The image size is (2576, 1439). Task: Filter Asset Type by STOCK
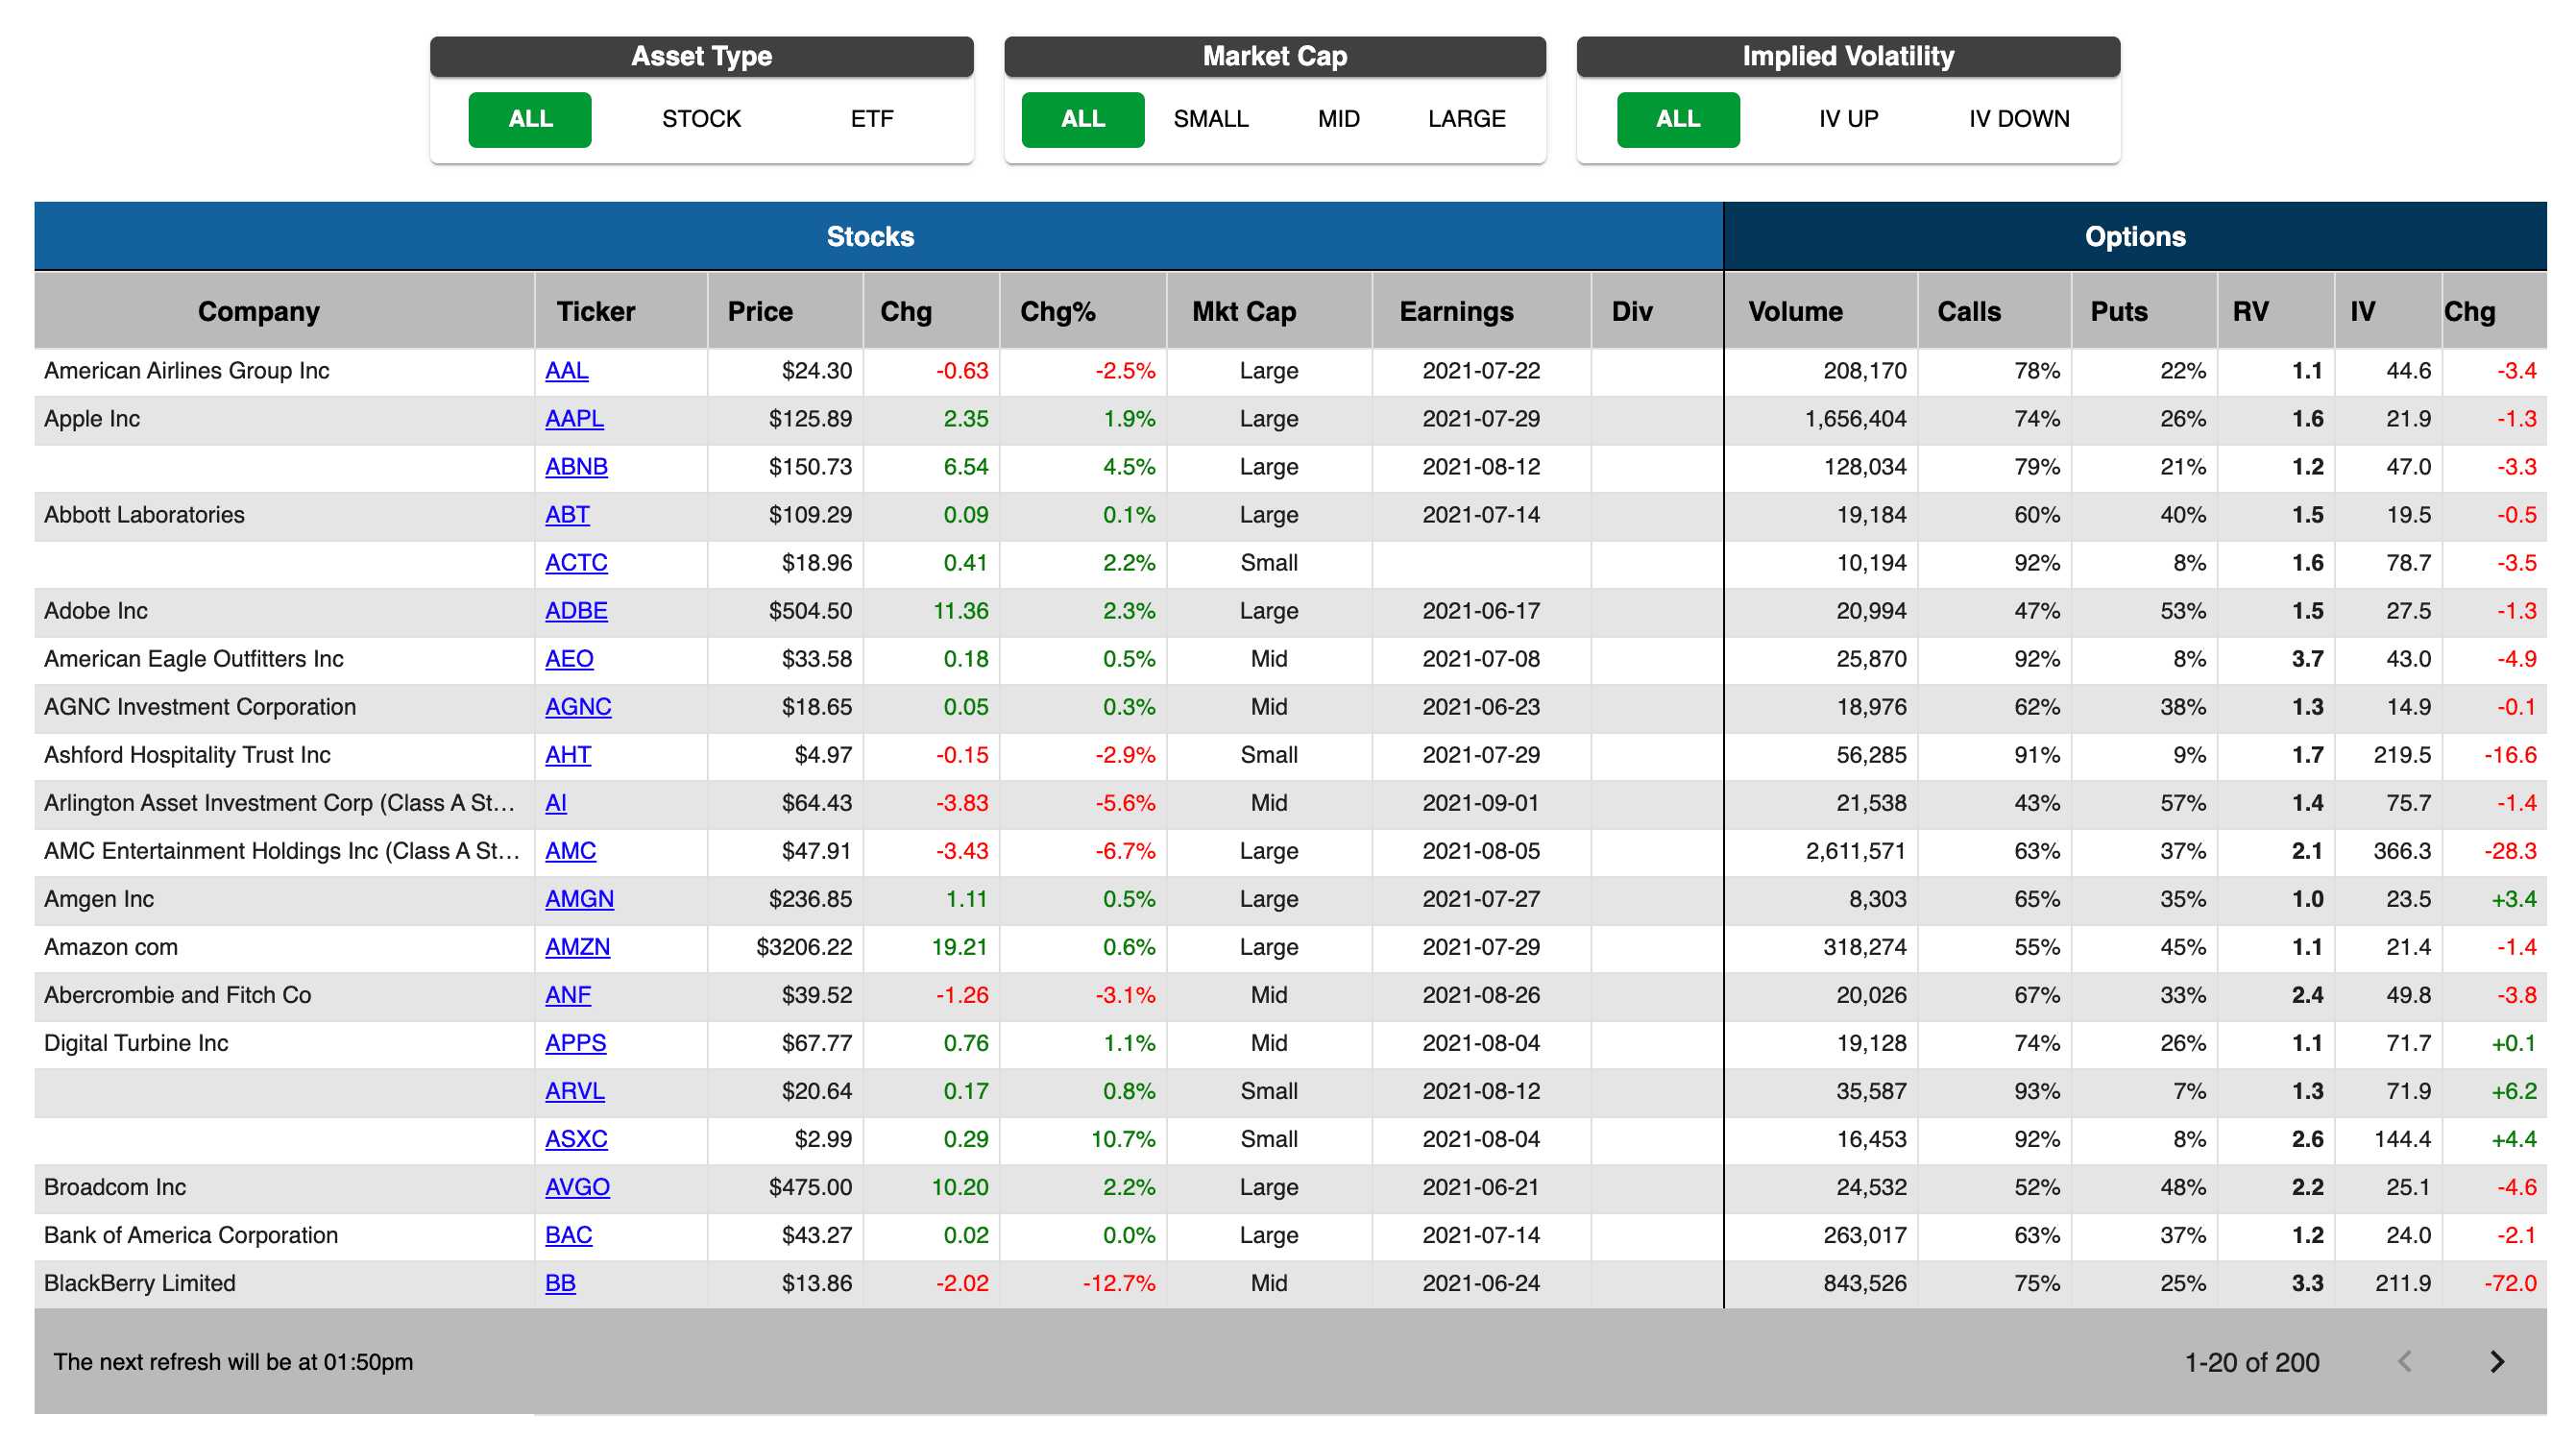701,119
